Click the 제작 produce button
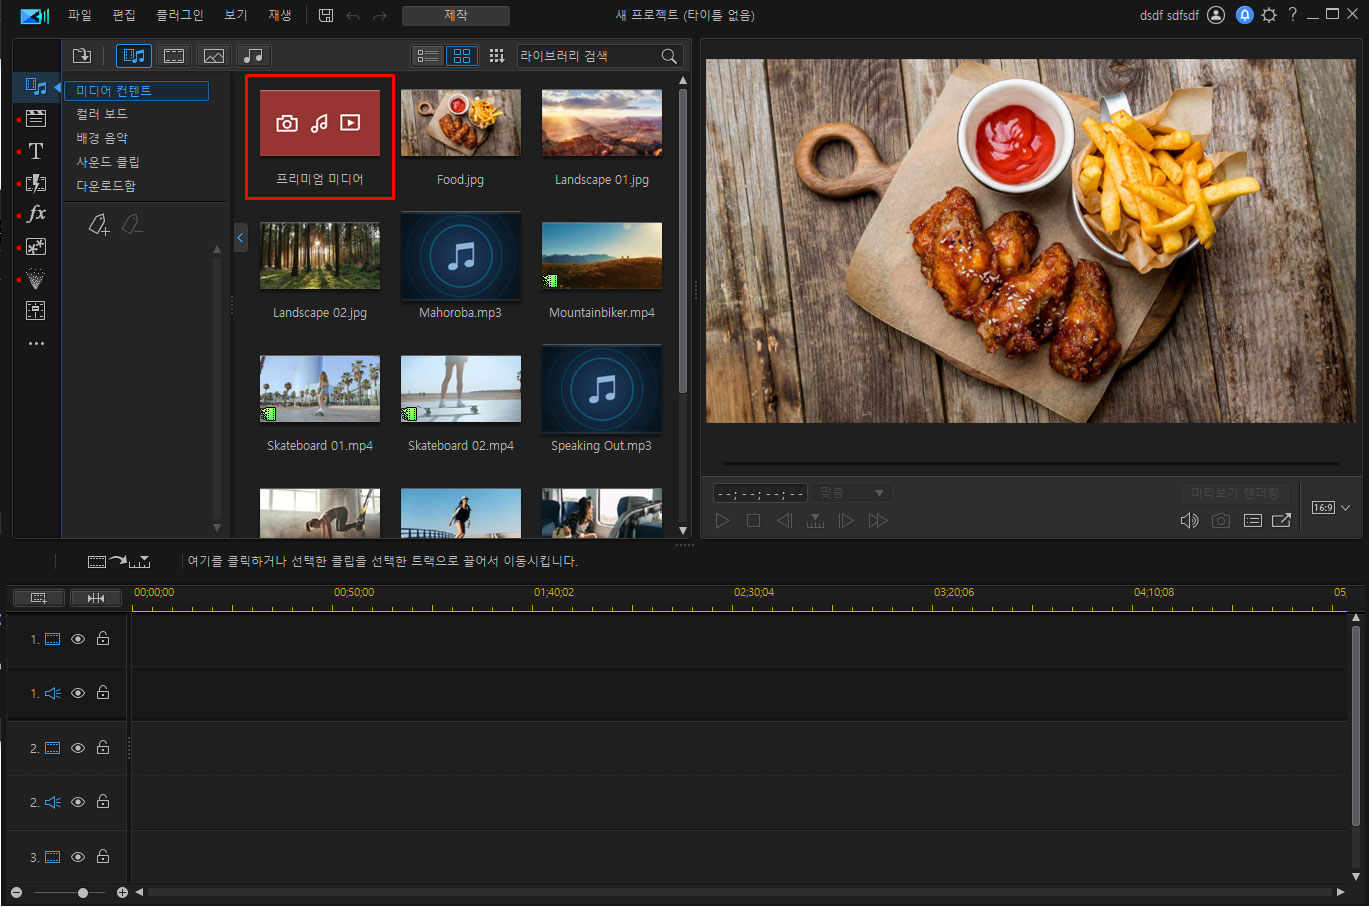The width and height of the screenshot is (1369, 907). click(456, 15)
